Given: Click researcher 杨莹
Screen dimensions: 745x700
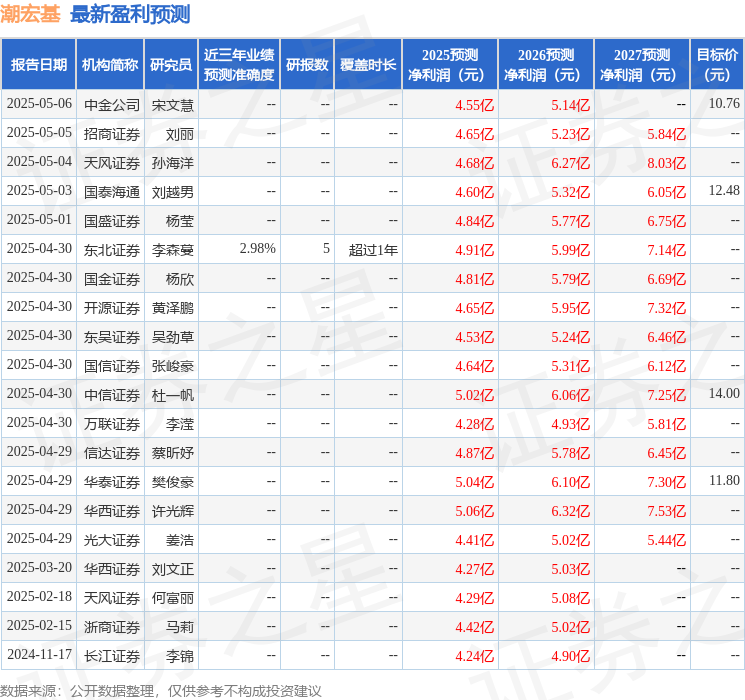Looking at the screenshot, I should pos(180,221).
